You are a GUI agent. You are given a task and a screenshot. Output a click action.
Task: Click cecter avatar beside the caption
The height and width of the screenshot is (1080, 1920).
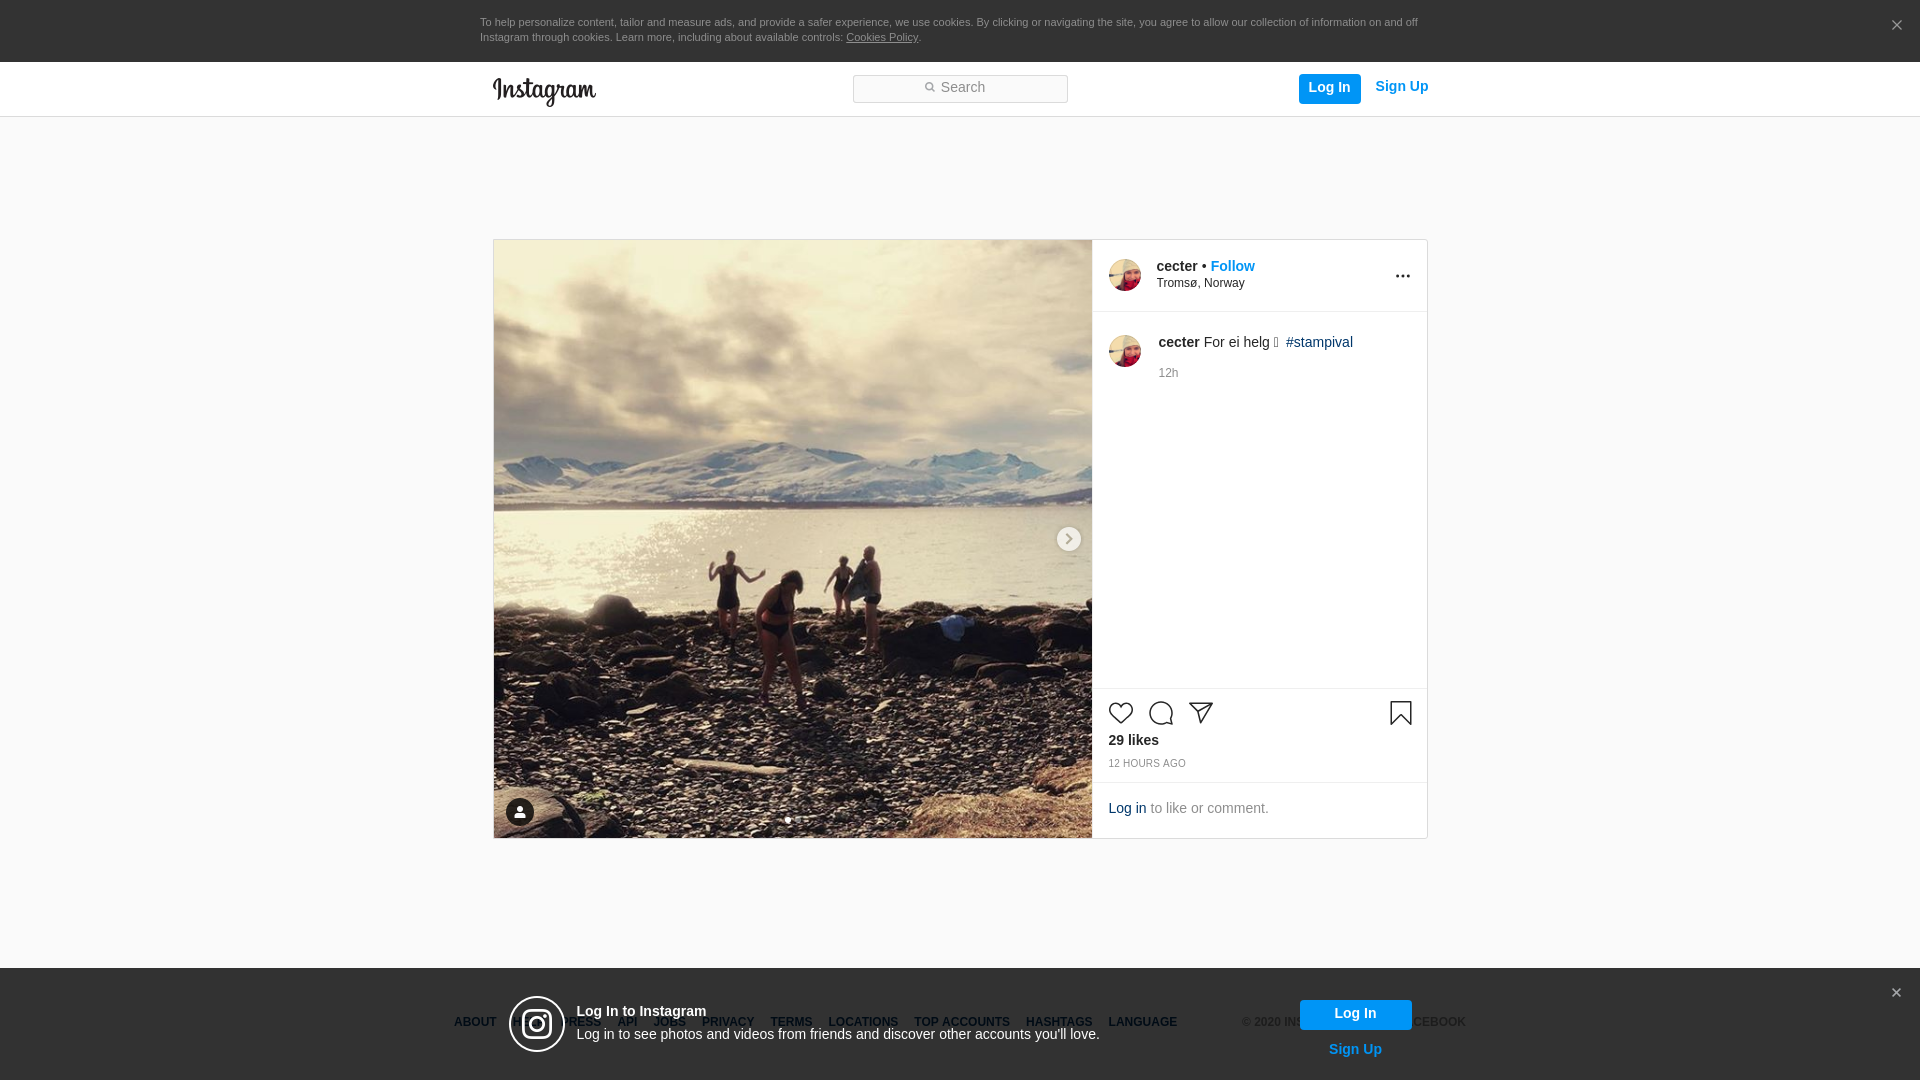(x=1125, y=351)
